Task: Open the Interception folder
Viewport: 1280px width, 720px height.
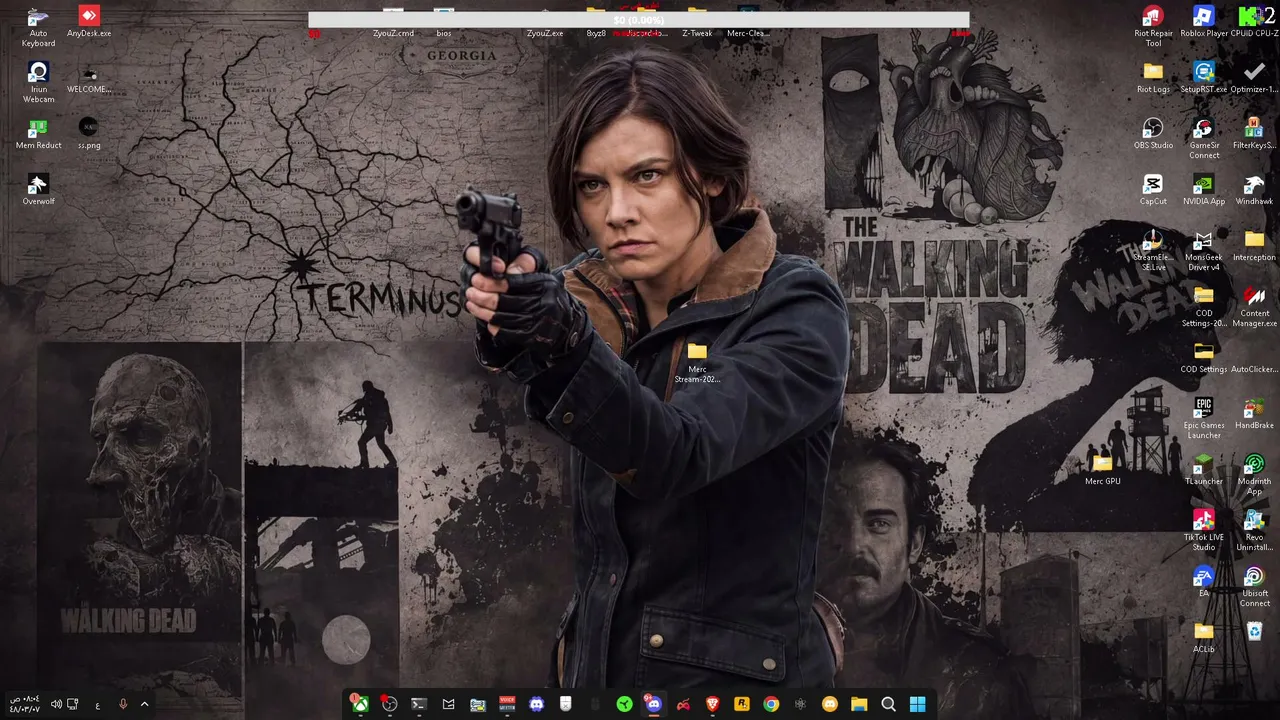Action: point(1254,246)
